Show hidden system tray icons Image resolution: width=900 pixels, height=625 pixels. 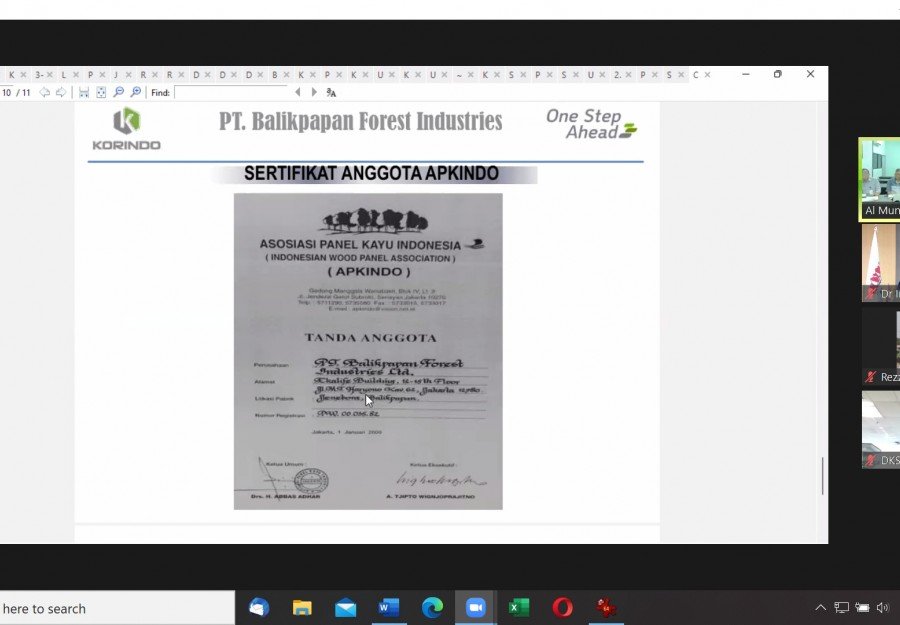pyautogui.click(x=820, y=607)
